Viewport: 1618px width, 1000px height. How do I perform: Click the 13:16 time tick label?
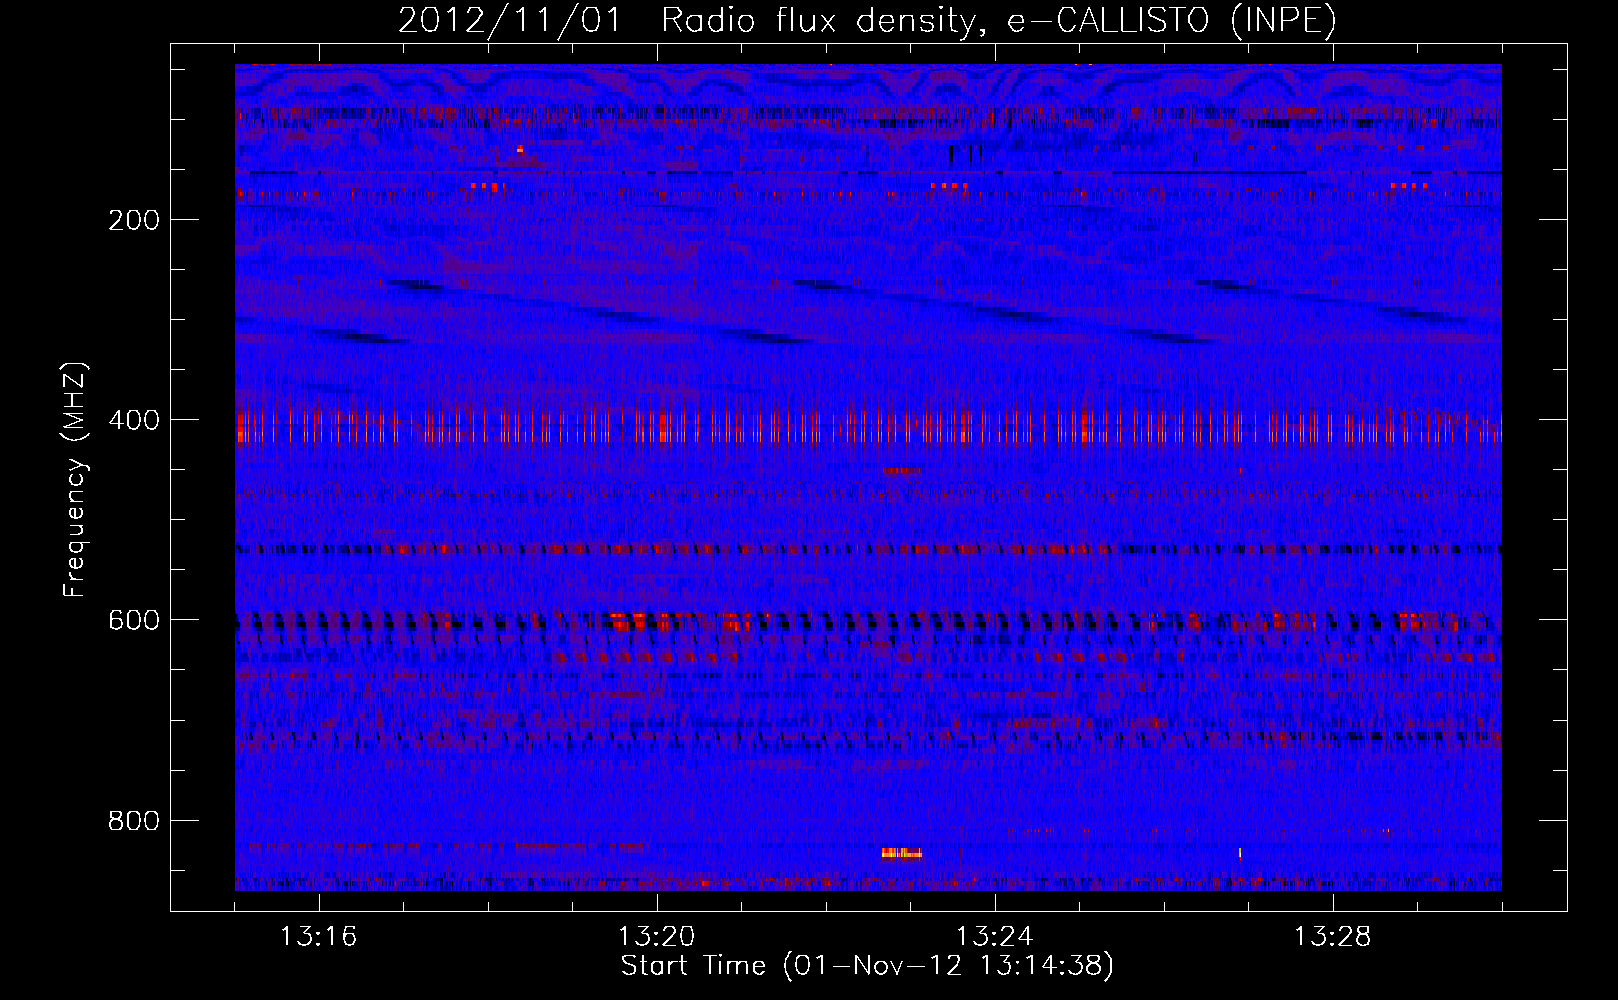(319, 937)
